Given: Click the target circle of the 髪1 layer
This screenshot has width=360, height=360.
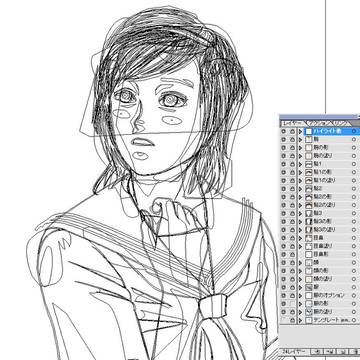Looking at the screenshot, I should pos(354,164).
